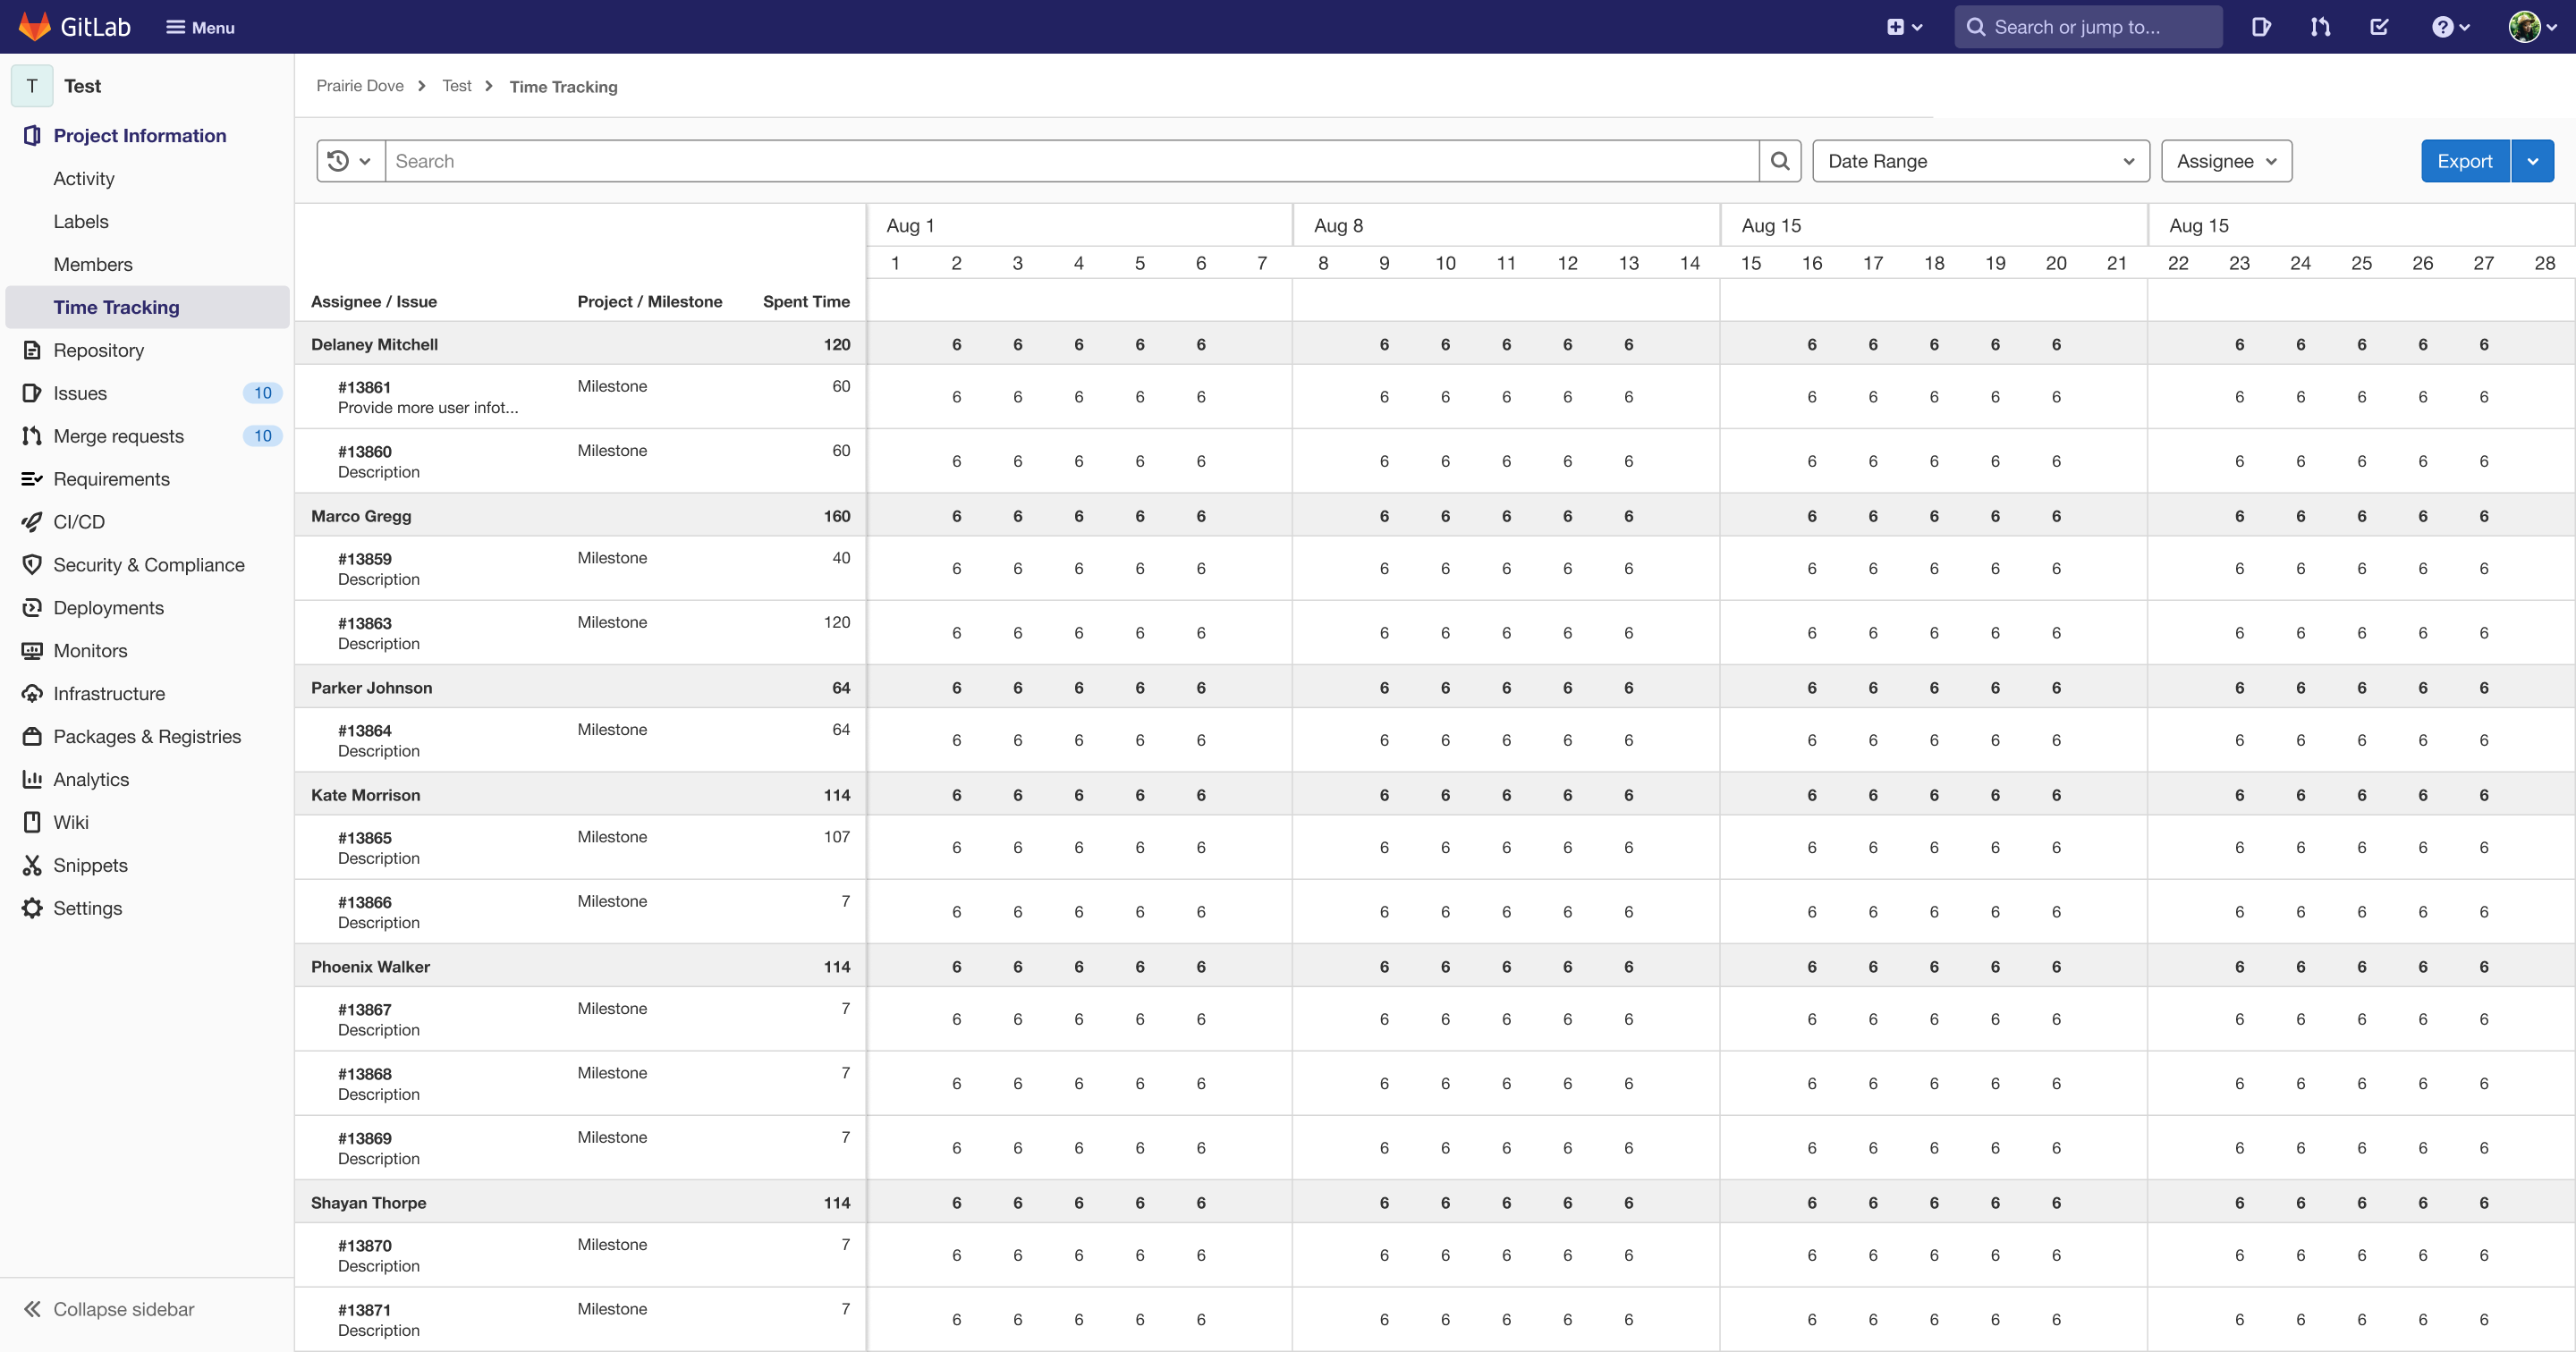Click the search magnifier button
Screen dimensions: 2576x1352
click(x=1779, y=161)
